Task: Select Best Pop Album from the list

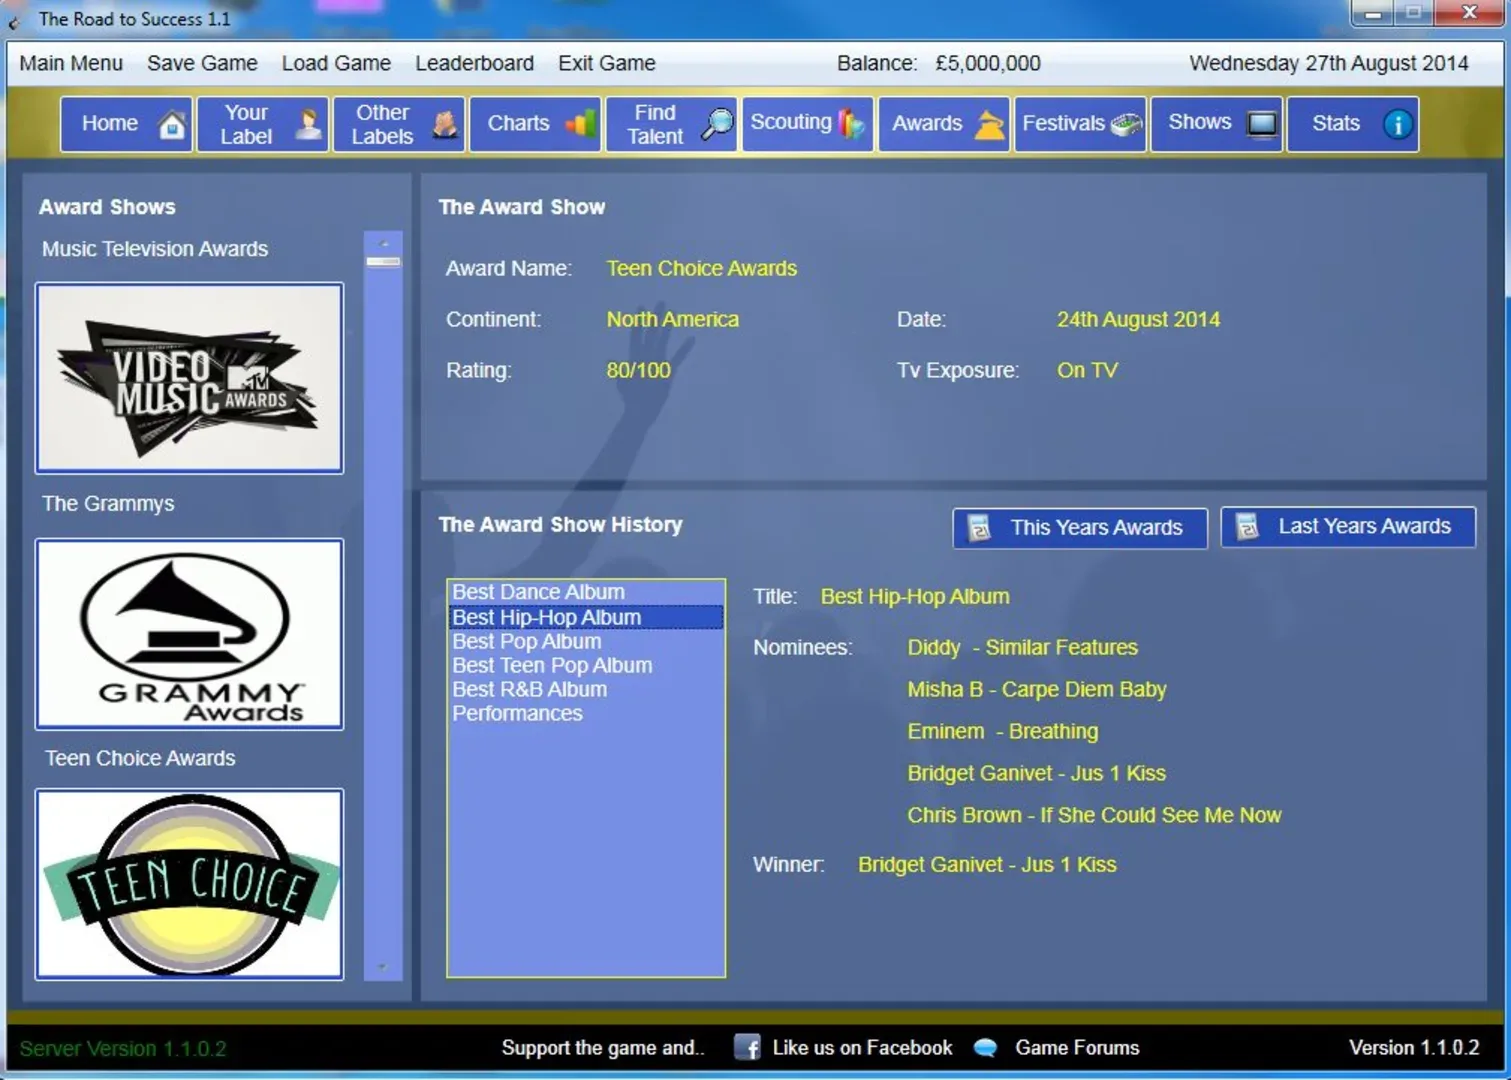Action: click(527, 642)
